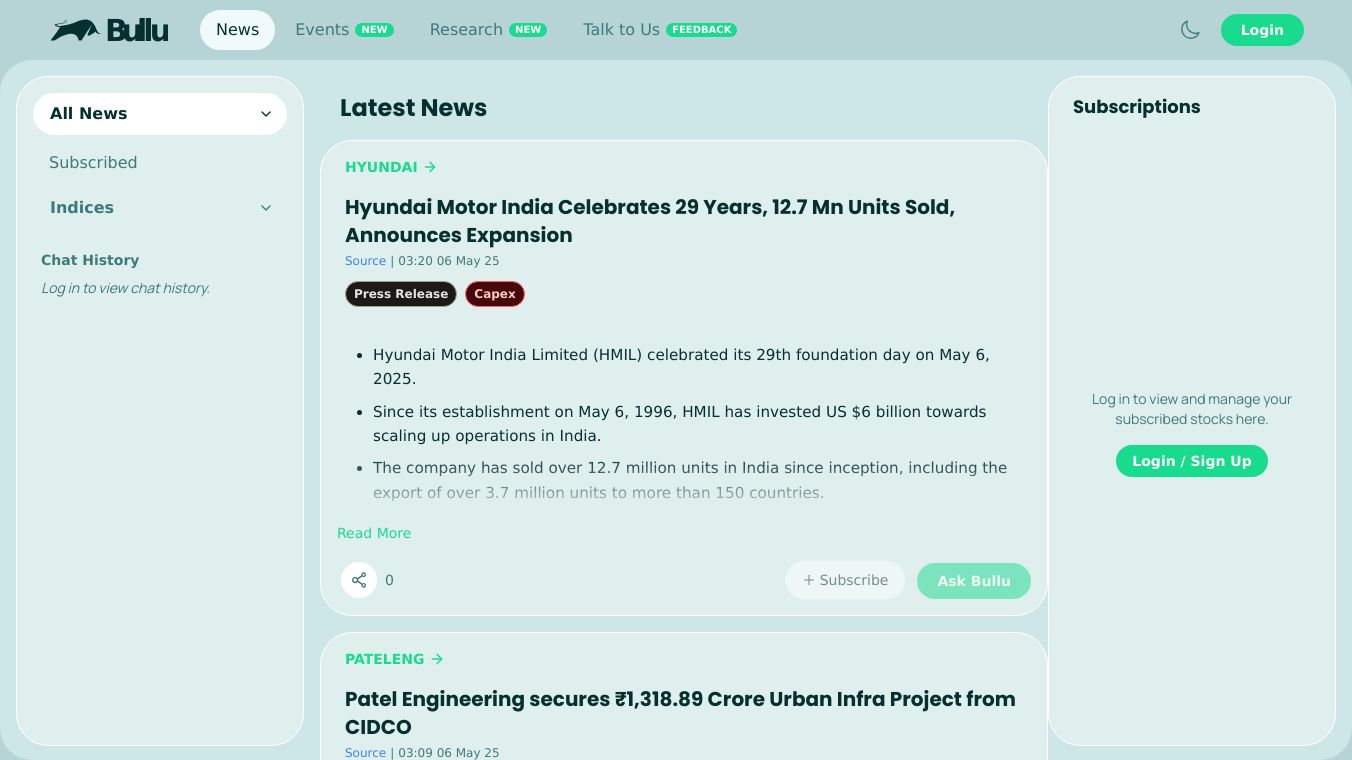Open the News tab
The height and width of the screenshot is (760, 1352).
tap(237, 30)
